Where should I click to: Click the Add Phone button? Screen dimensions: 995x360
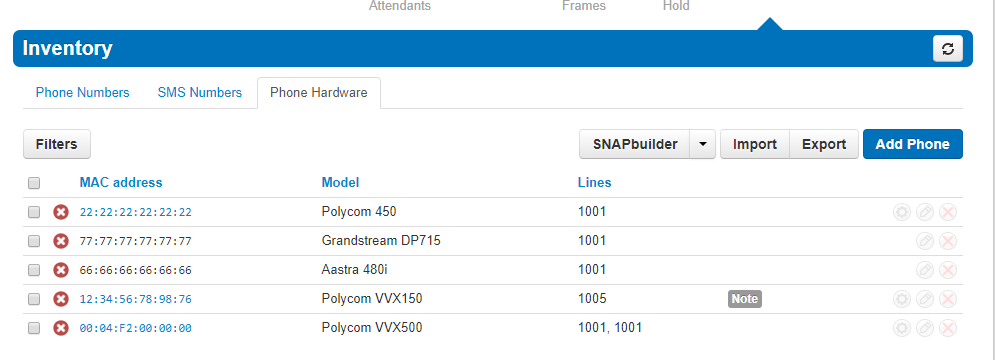tap(913, 144)
